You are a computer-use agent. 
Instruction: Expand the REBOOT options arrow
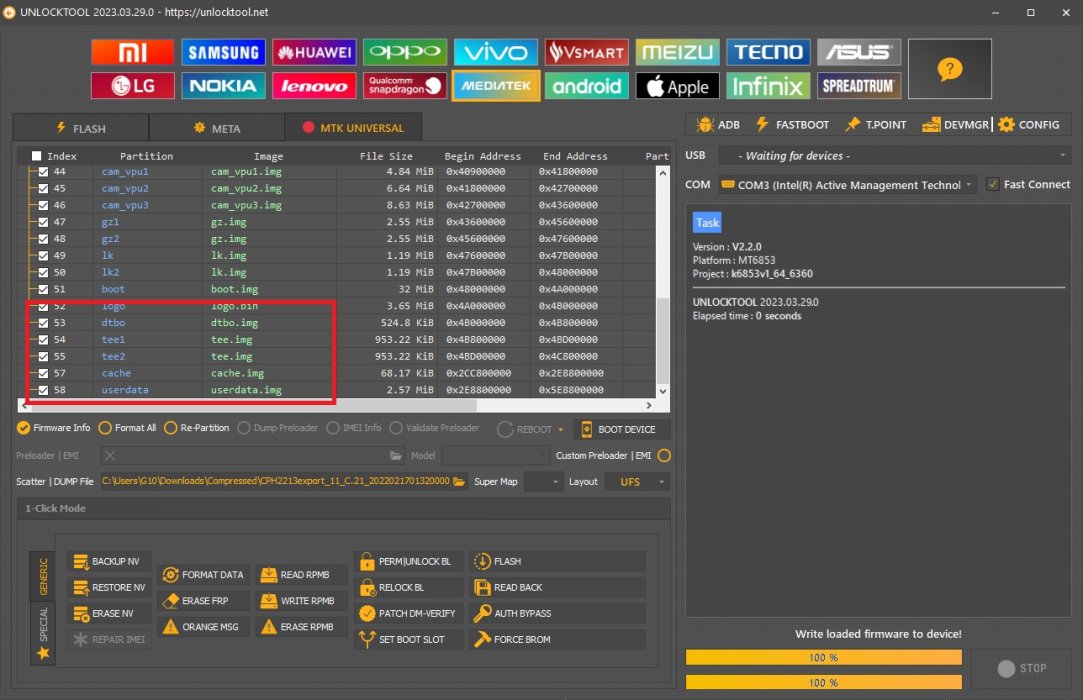click(561, 430)
